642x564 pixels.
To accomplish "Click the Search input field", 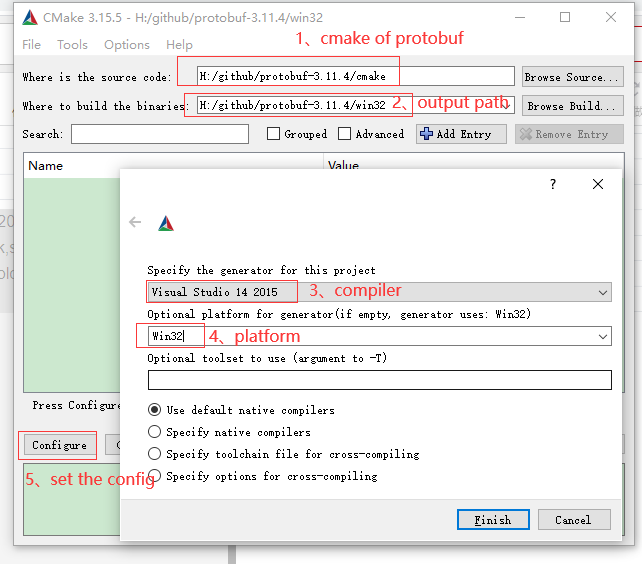I will click(160, 134).
